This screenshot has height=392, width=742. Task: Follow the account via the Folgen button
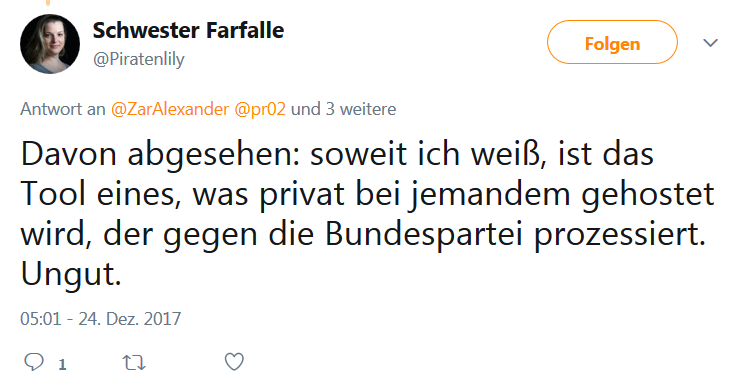pyautogui.click(x=612, y=42)
